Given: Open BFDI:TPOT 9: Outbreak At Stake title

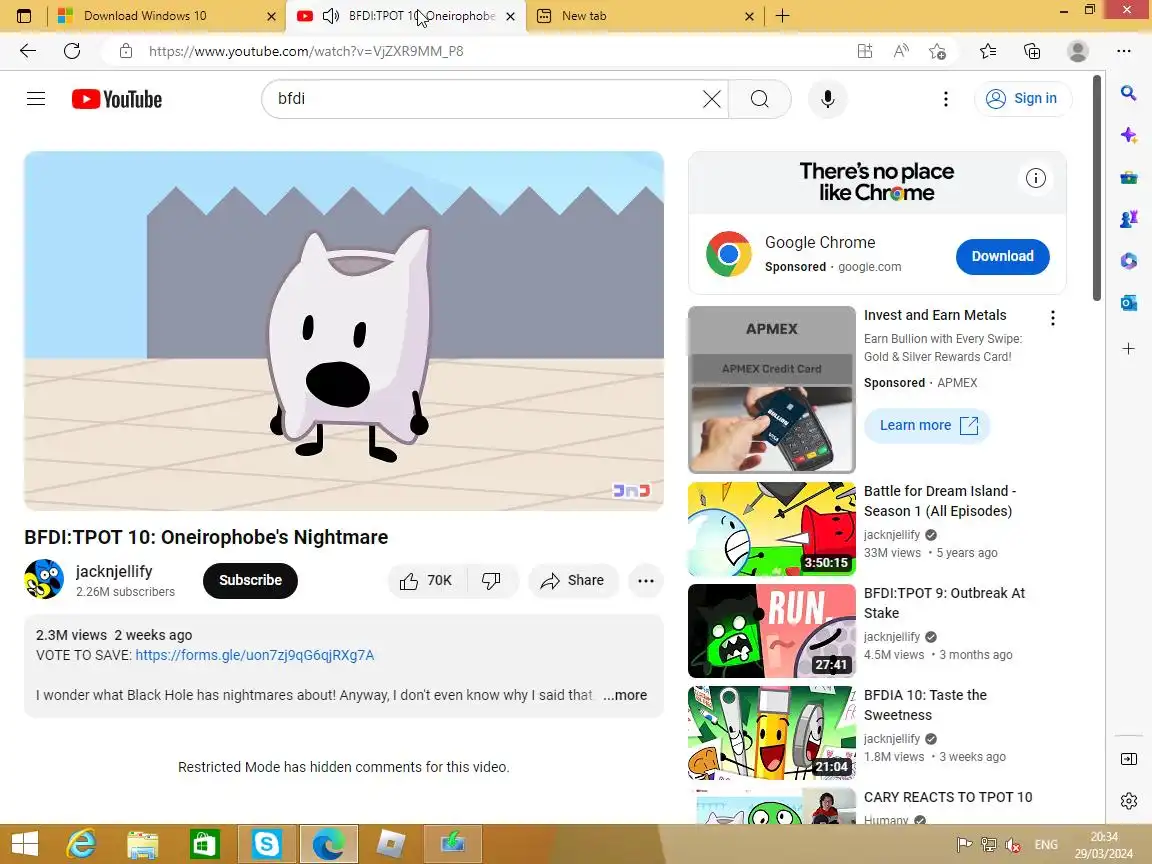Looking at the screenshot, I should click(944, 602).
